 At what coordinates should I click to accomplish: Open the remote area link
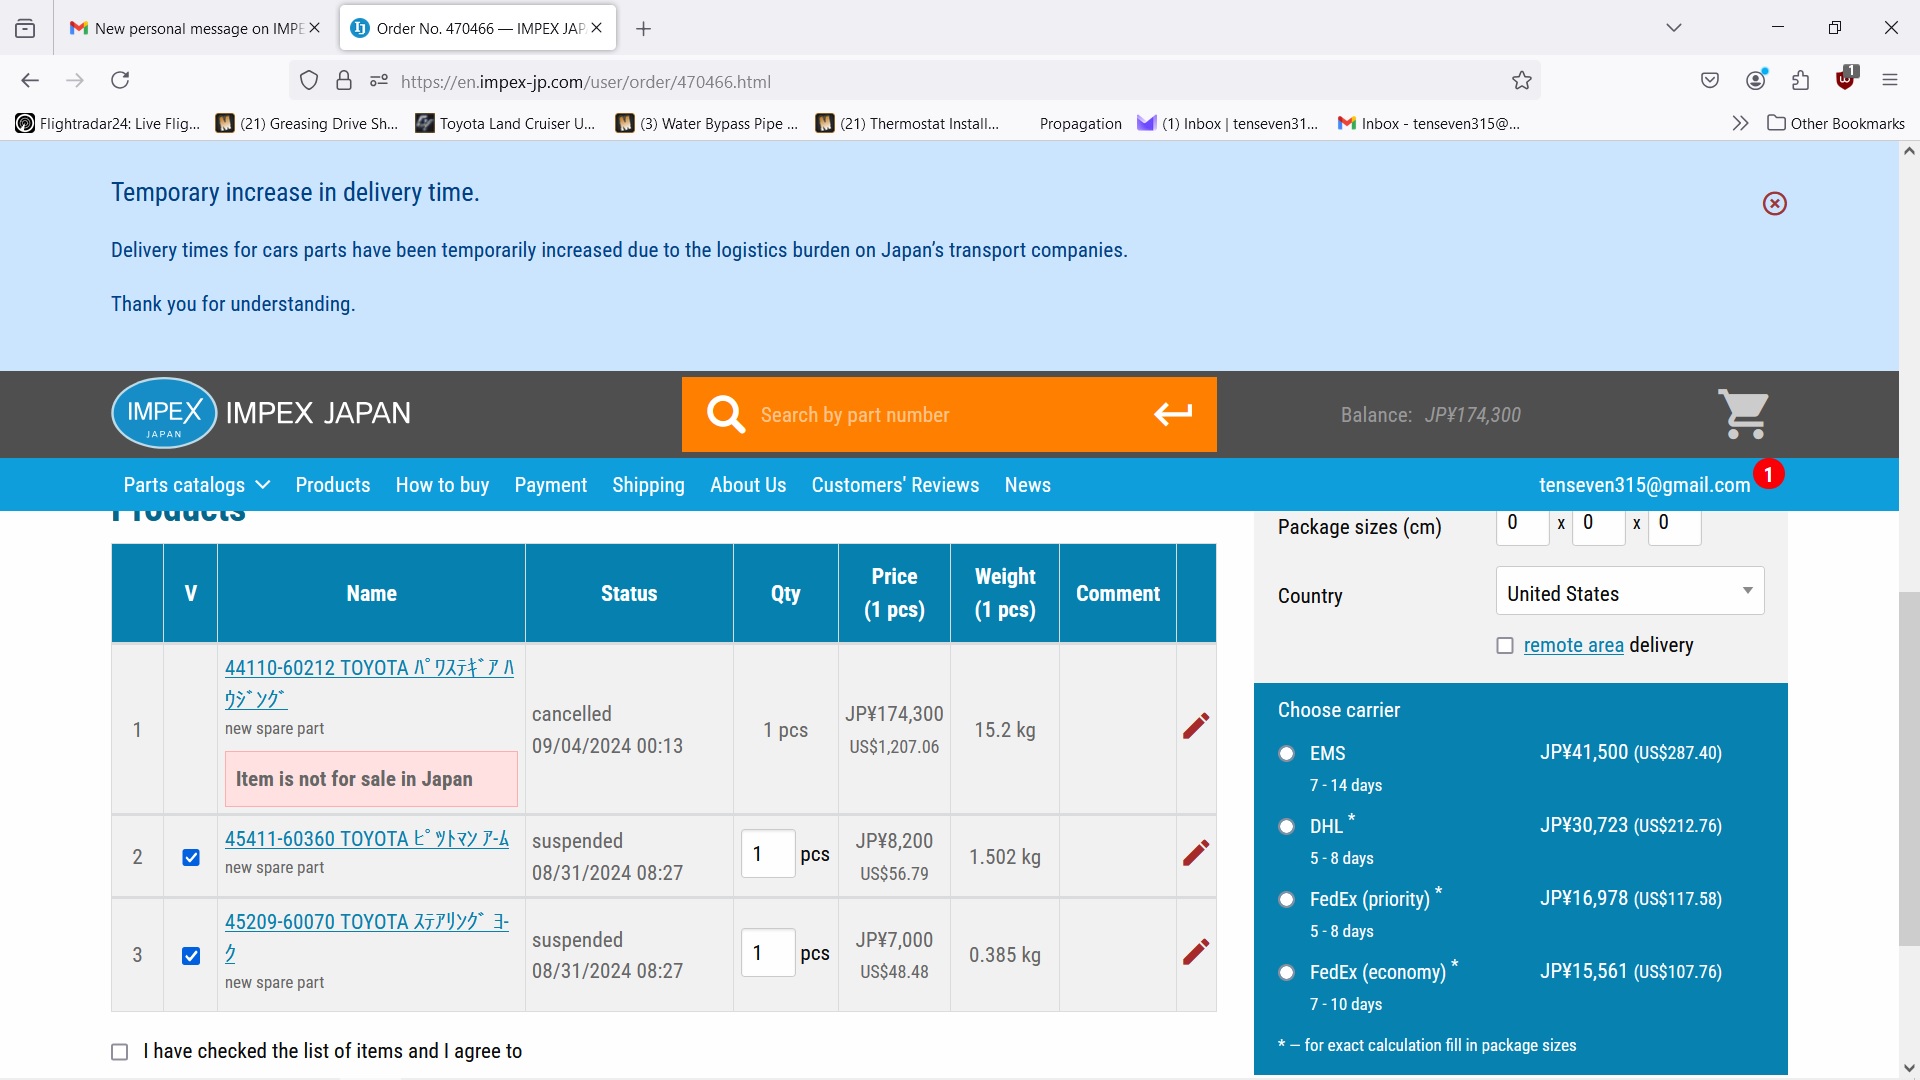[1573, 646]
